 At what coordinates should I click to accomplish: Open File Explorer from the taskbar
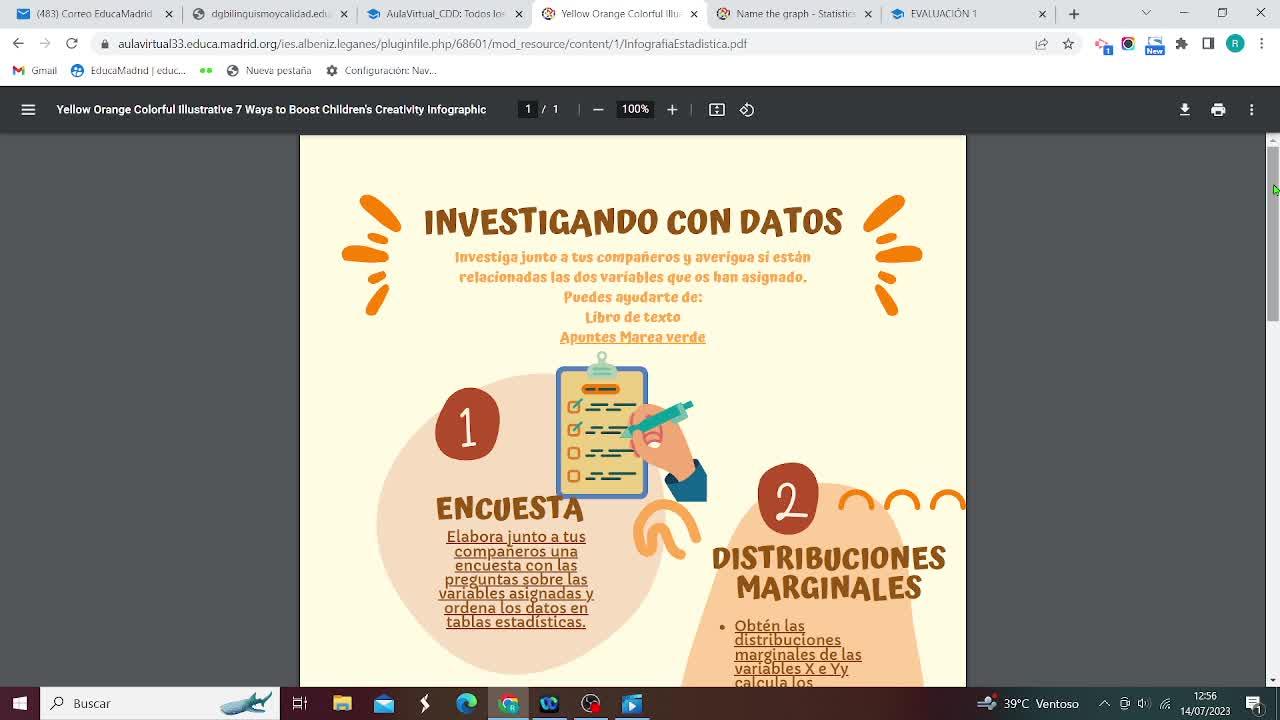(342, 703)
